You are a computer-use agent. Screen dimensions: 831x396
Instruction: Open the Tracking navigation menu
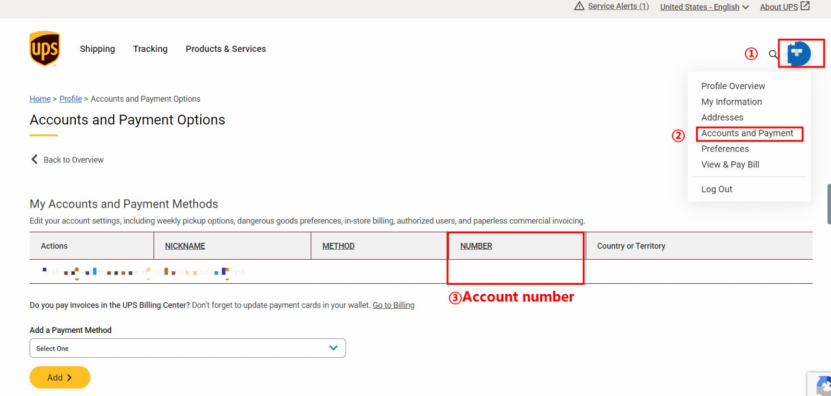click(x=150, y=49)
